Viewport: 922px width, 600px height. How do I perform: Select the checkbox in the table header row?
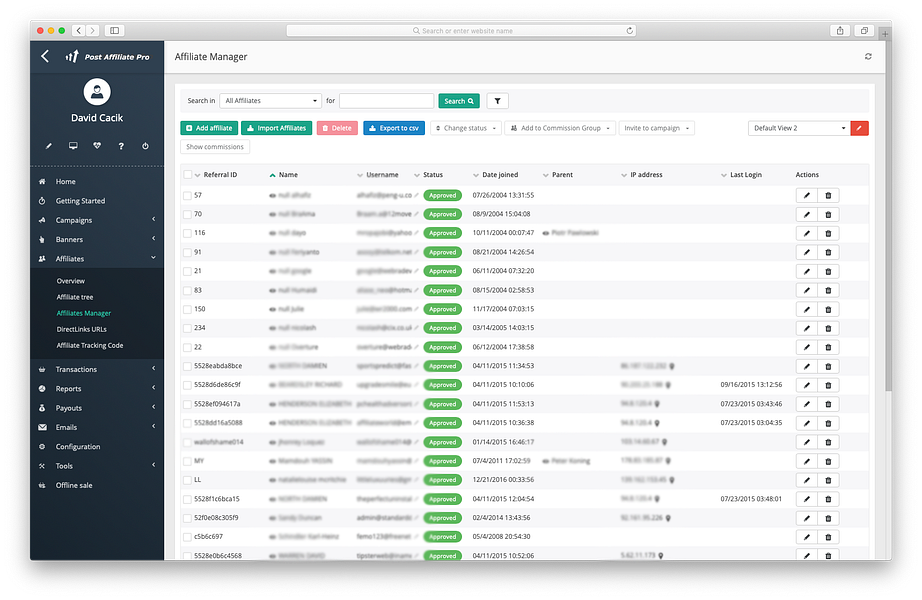187,175
